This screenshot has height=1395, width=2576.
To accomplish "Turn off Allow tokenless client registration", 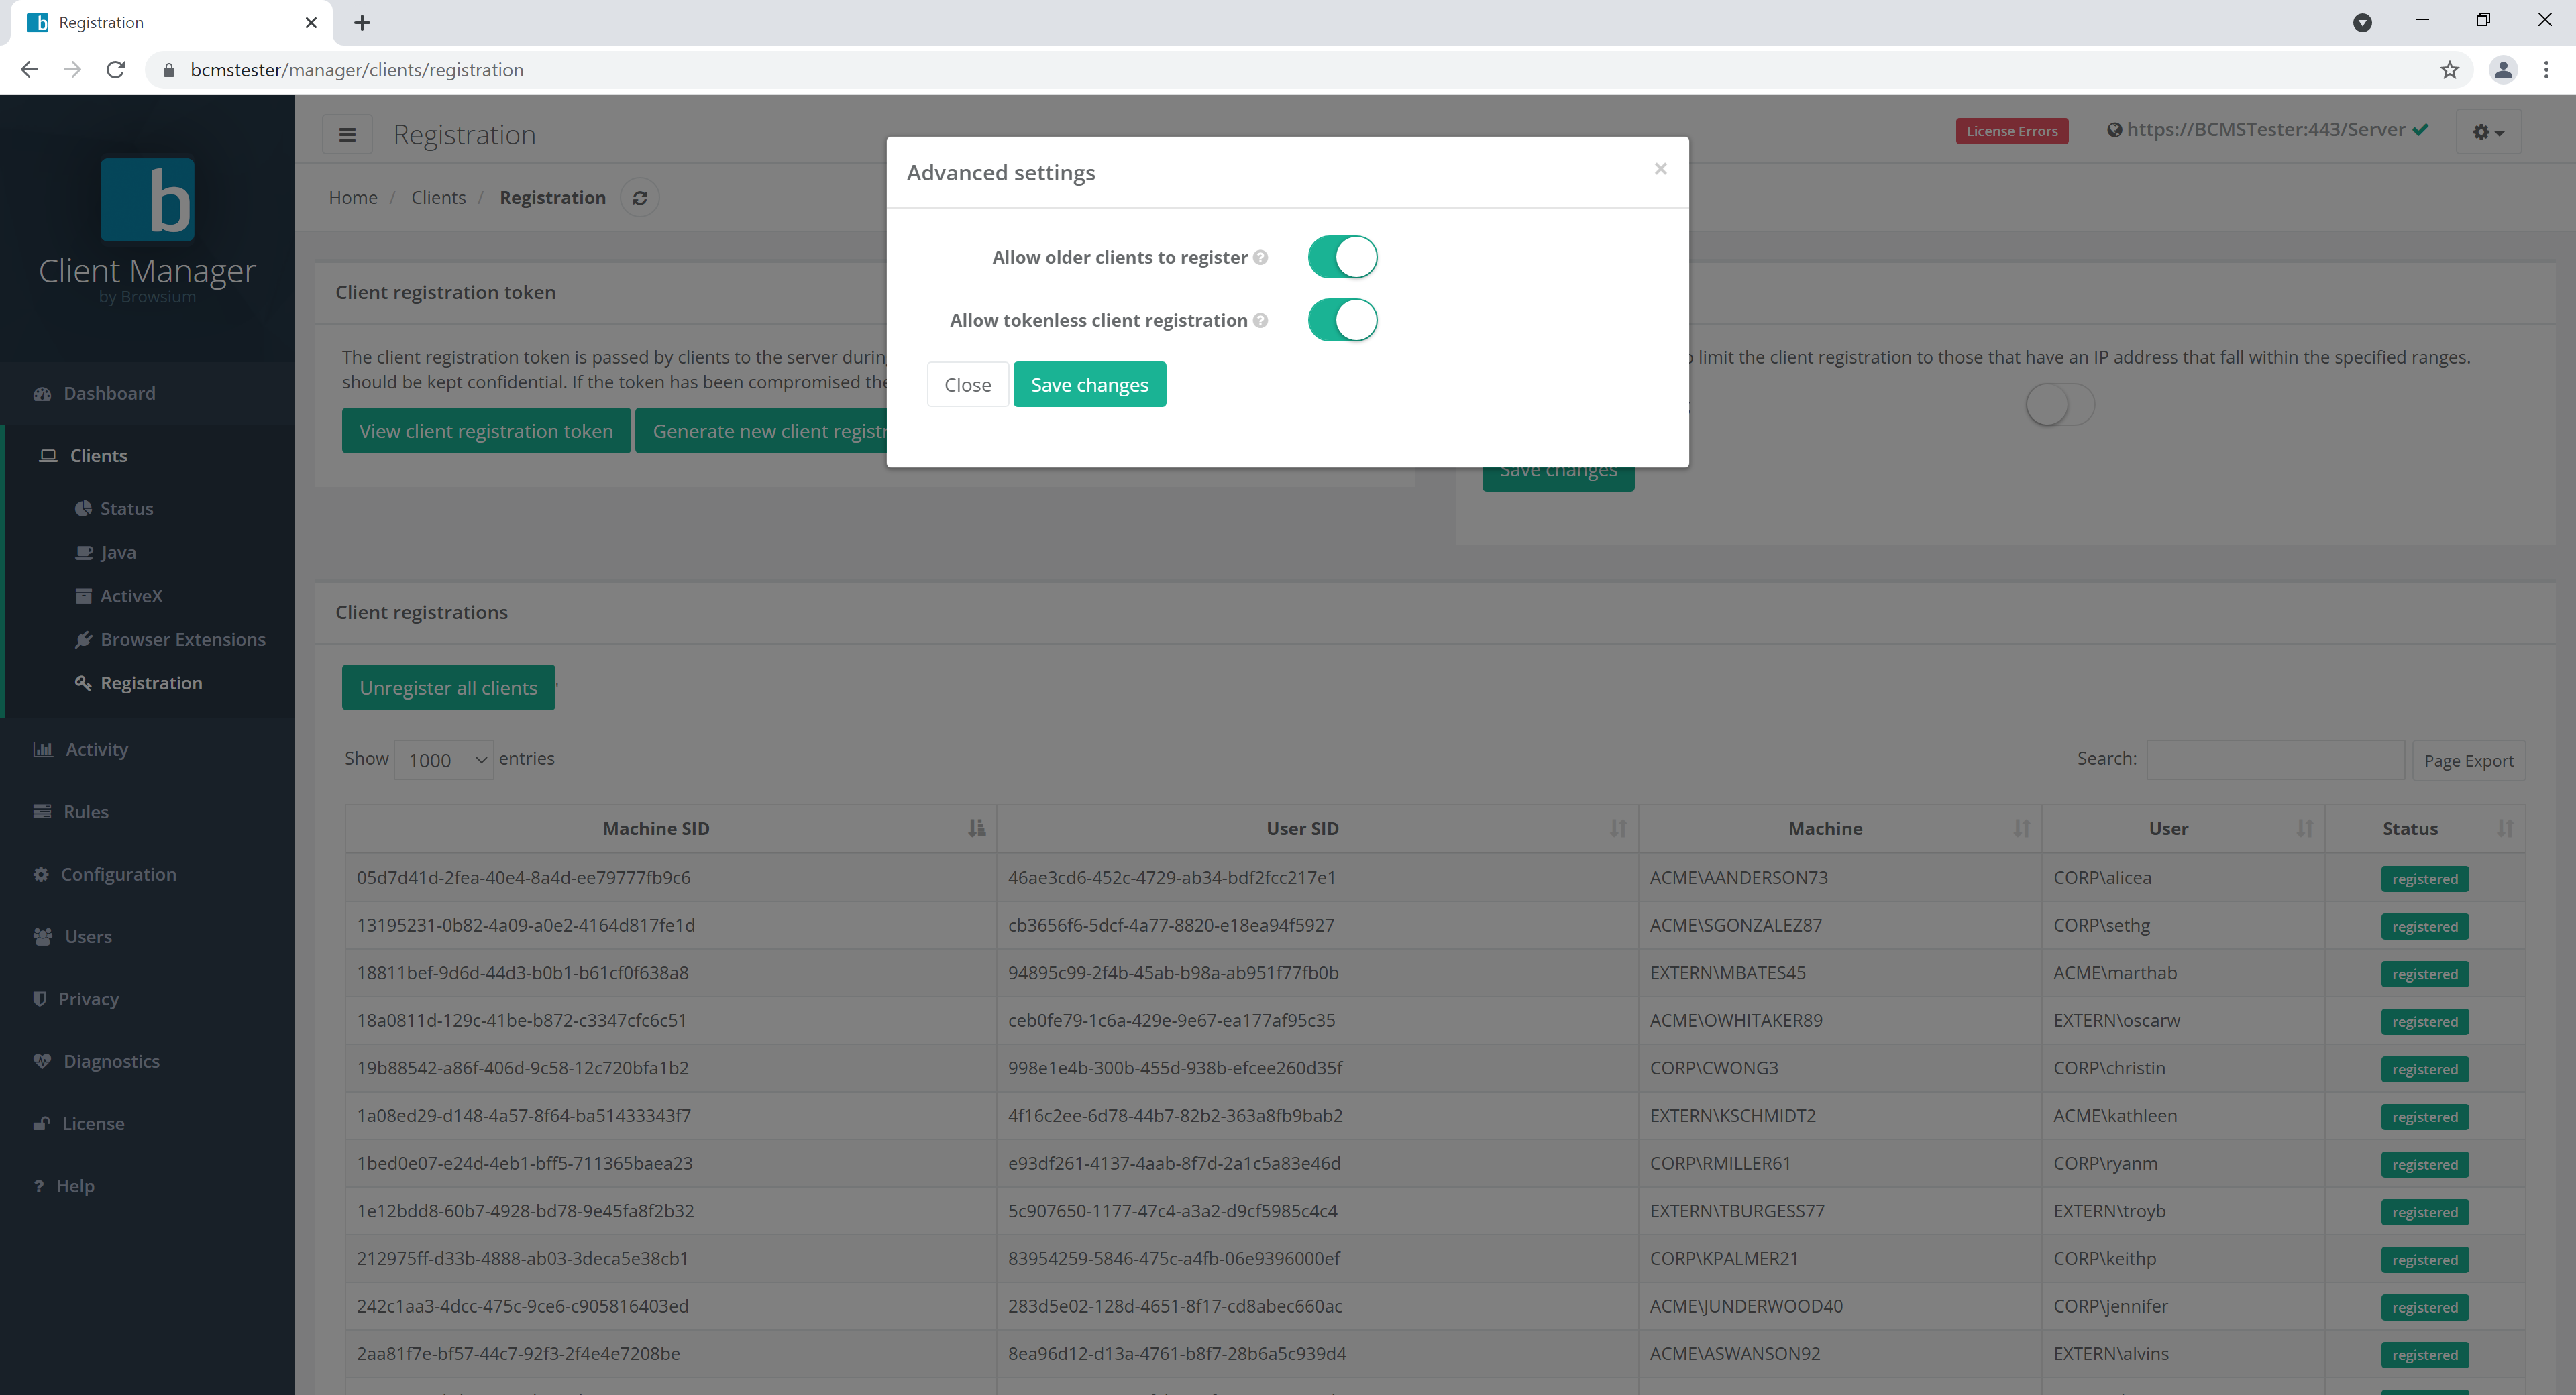I will pos(1343,320).
